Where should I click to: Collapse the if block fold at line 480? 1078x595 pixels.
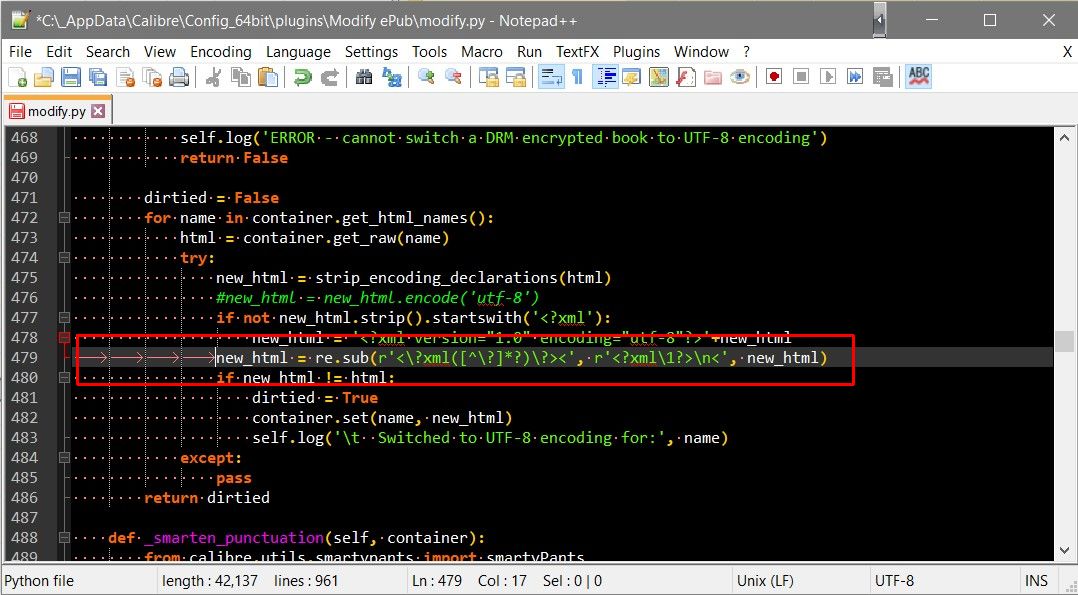coord(64,378)
